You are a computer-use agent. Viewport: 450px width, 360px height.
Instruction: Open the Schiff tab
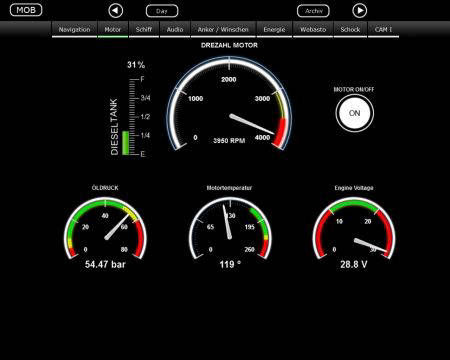point(144,30)
